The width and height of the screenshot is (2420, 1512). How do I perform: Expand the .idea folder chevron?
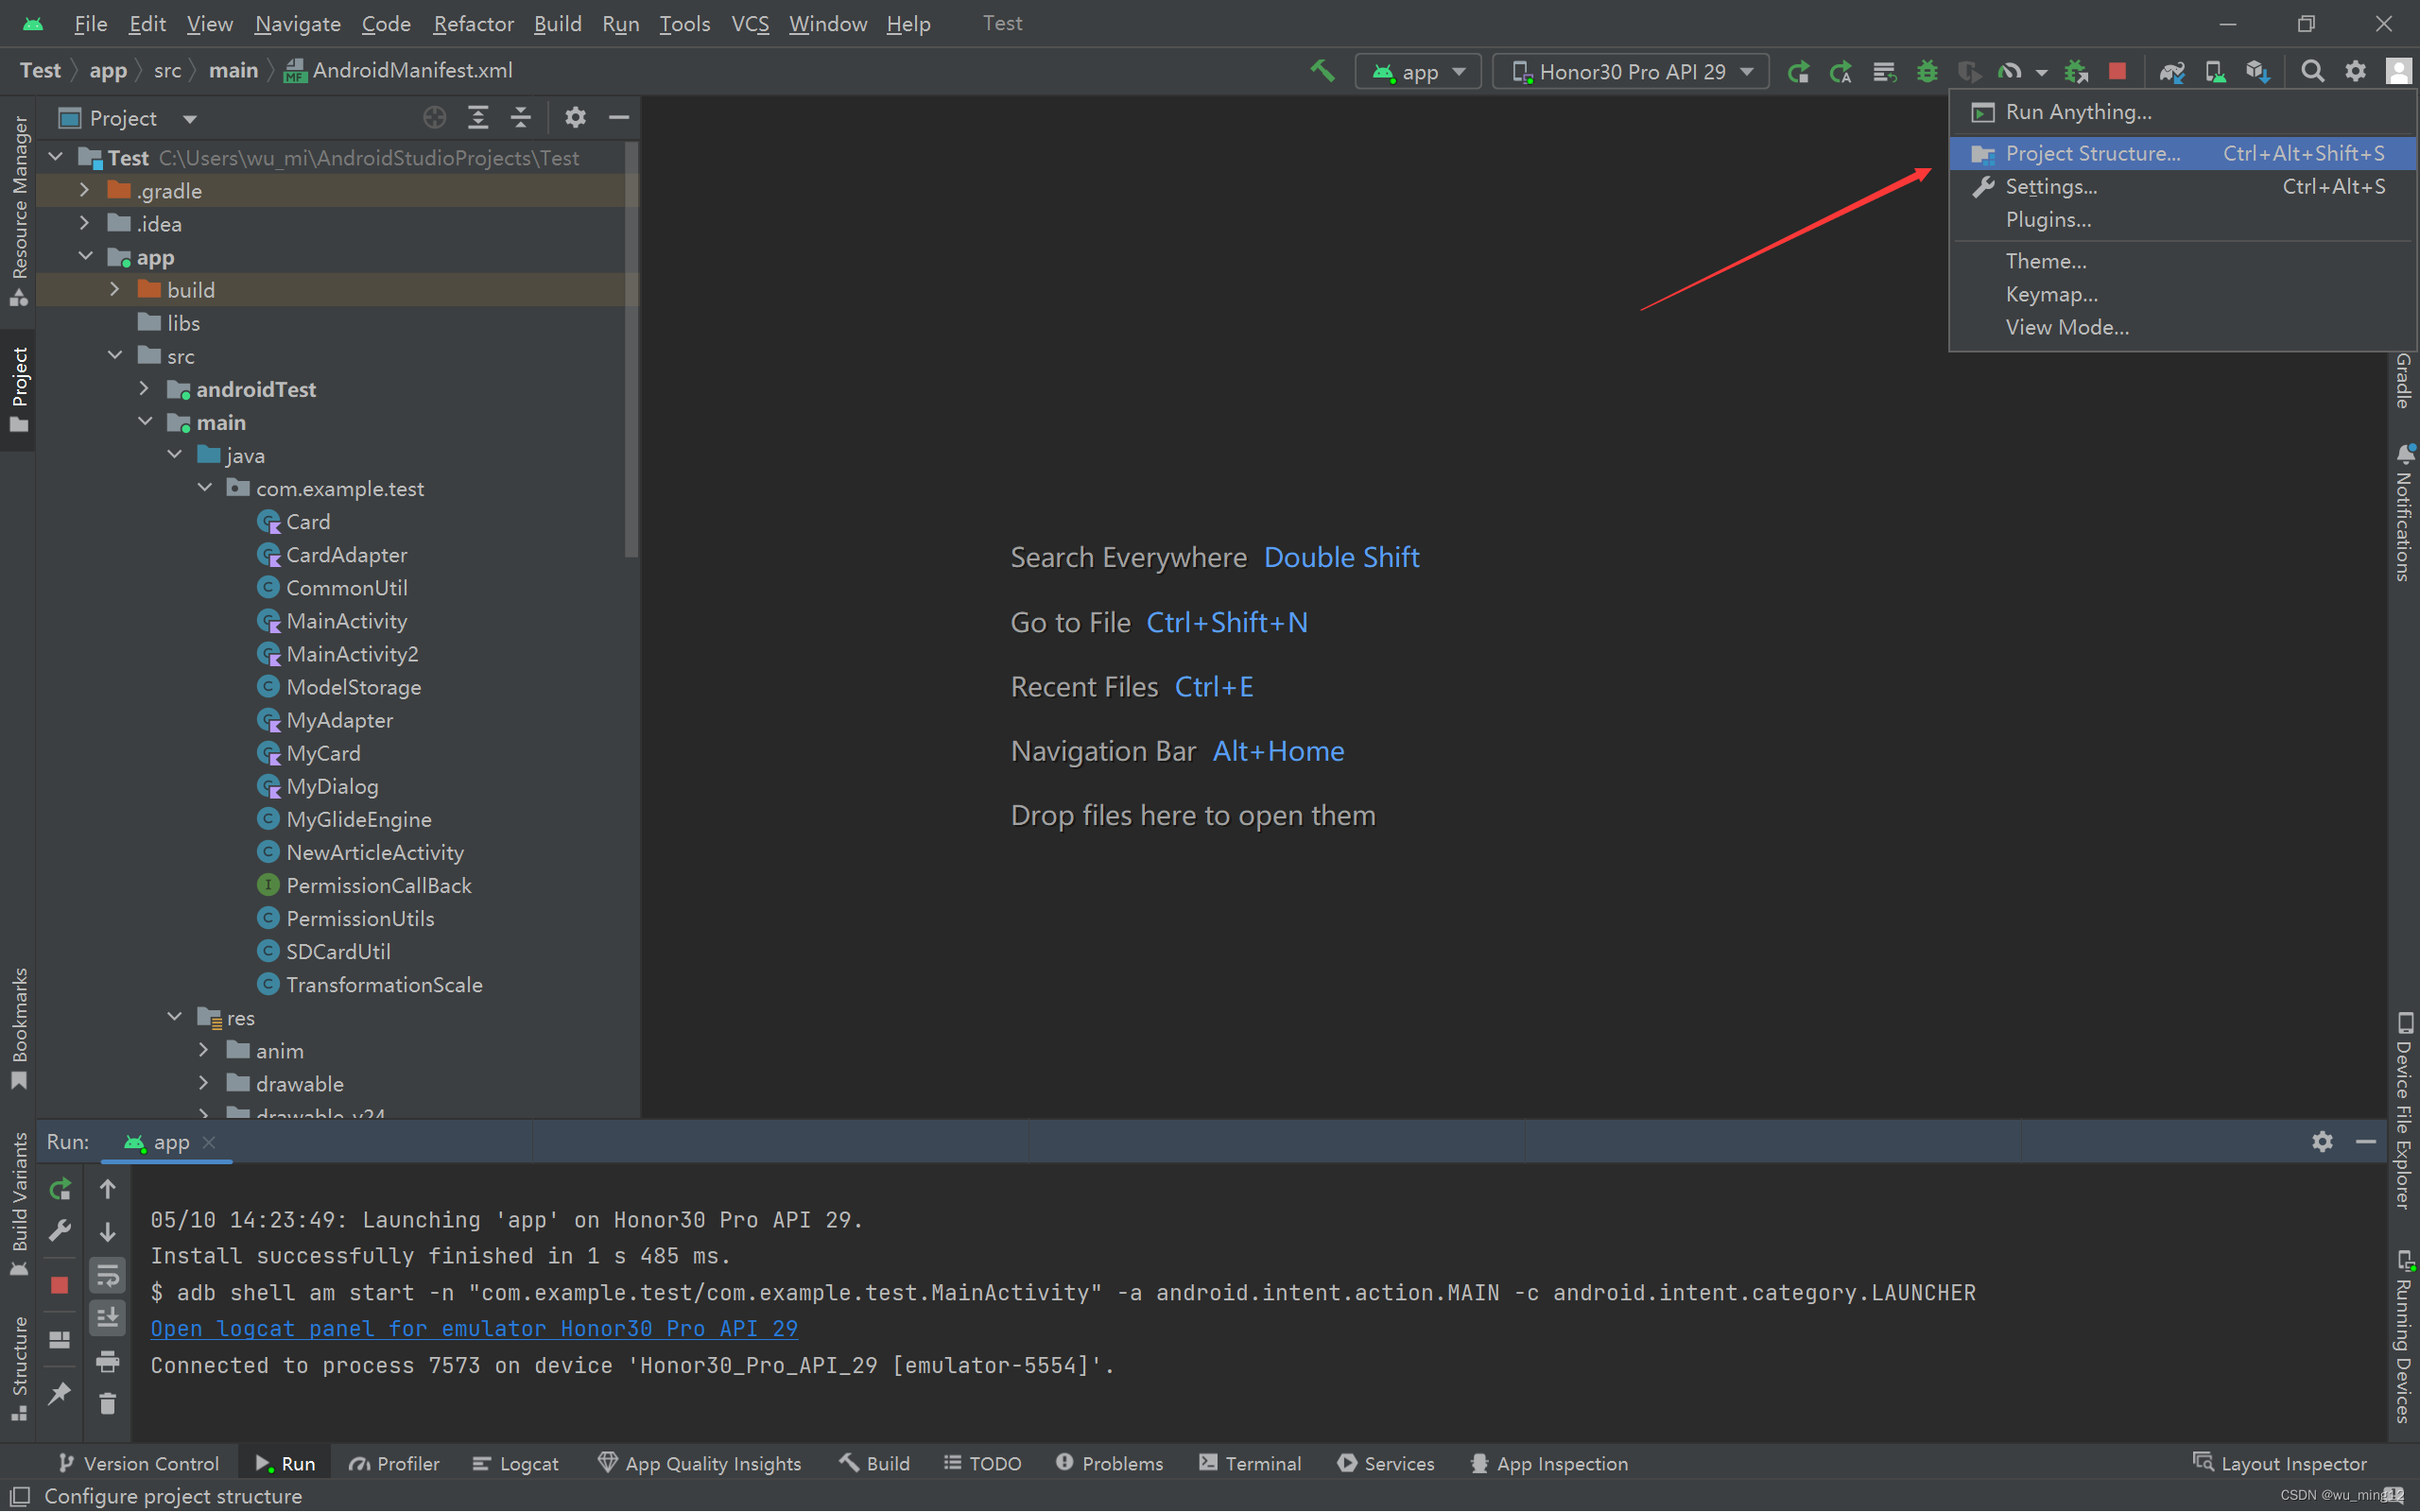click(x=85, y=223)
